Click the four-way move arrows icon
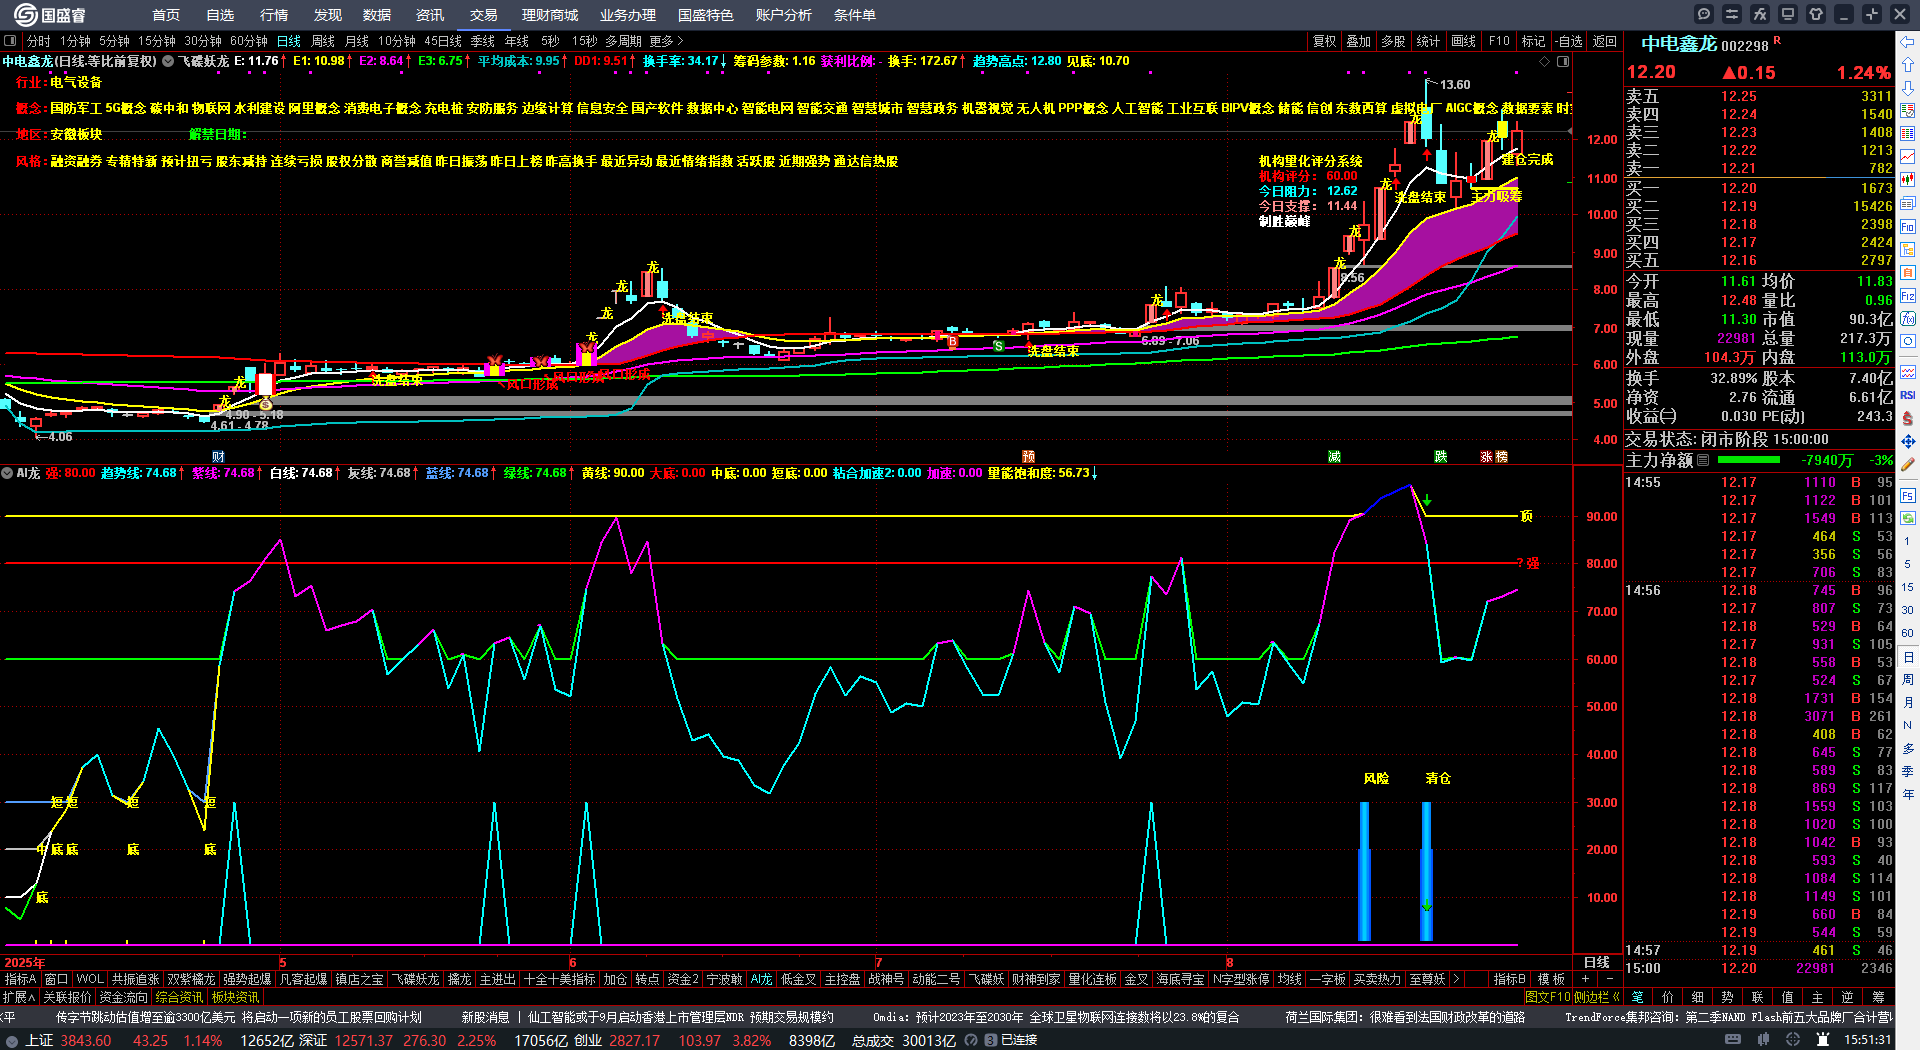 [1908, 441]
